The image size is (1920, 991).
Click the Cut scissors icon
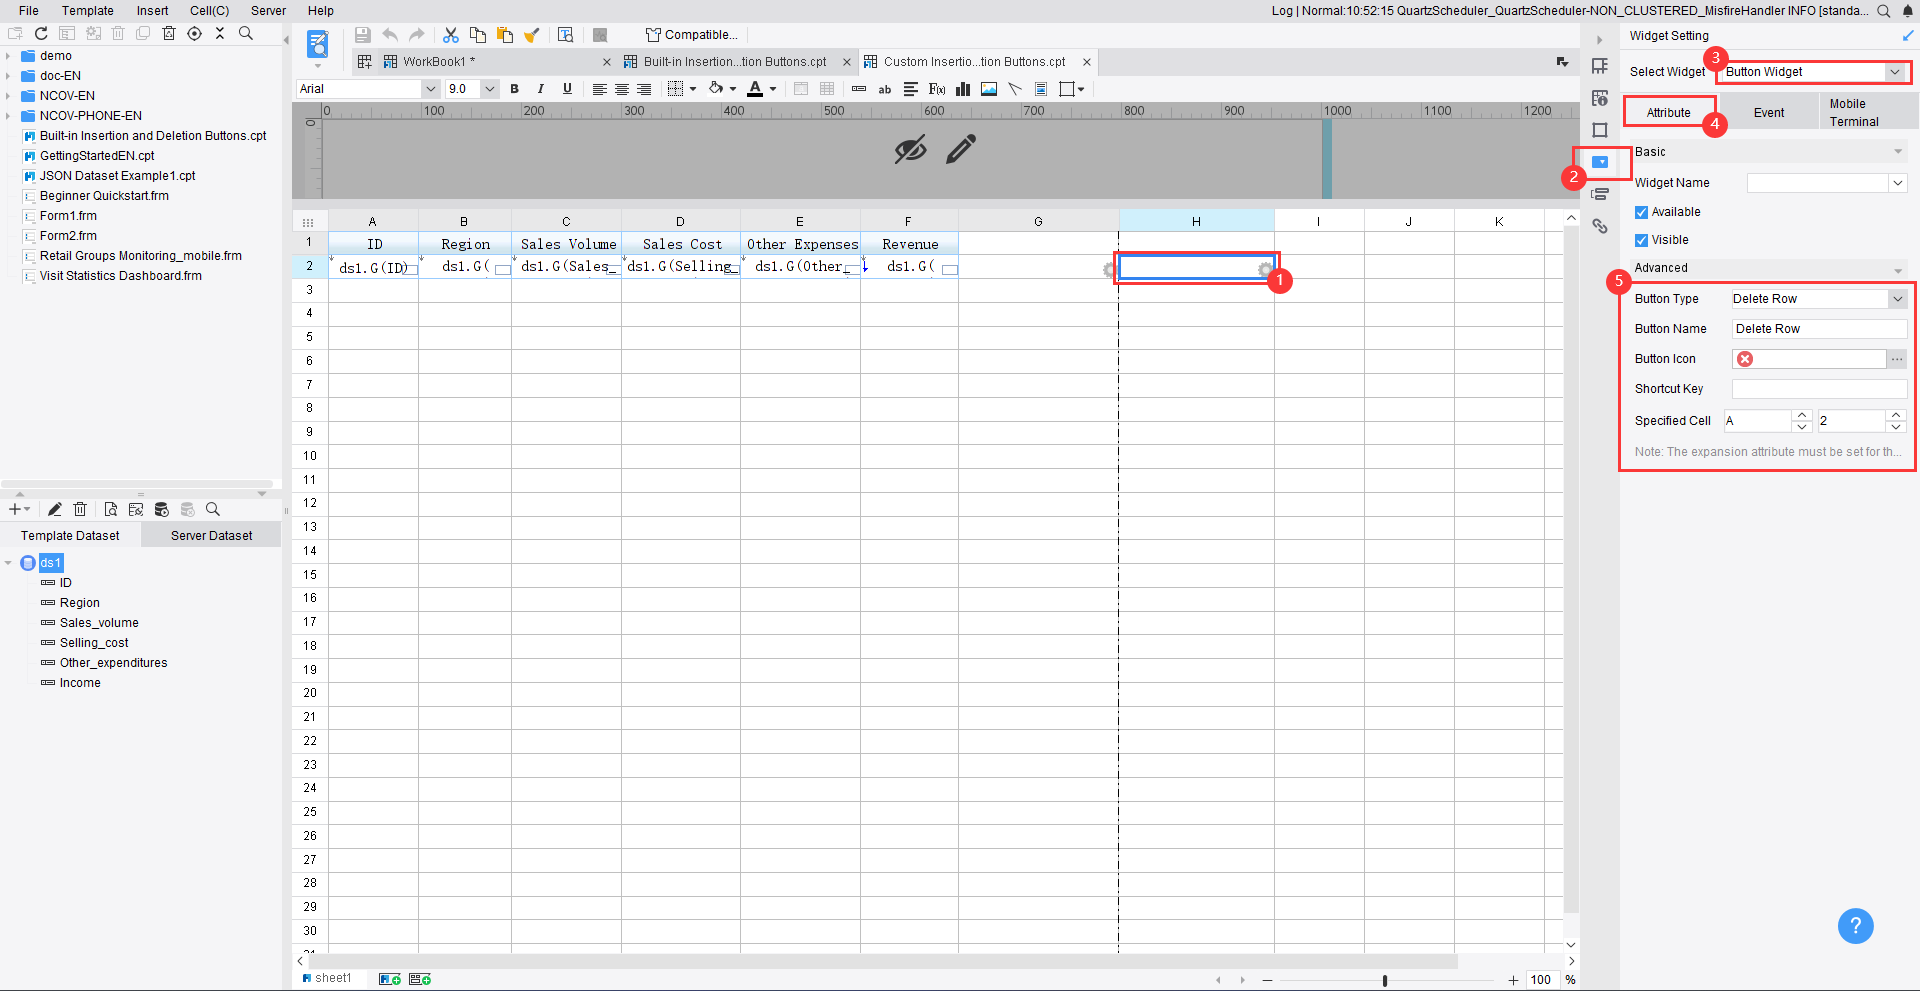click(451, 34)
